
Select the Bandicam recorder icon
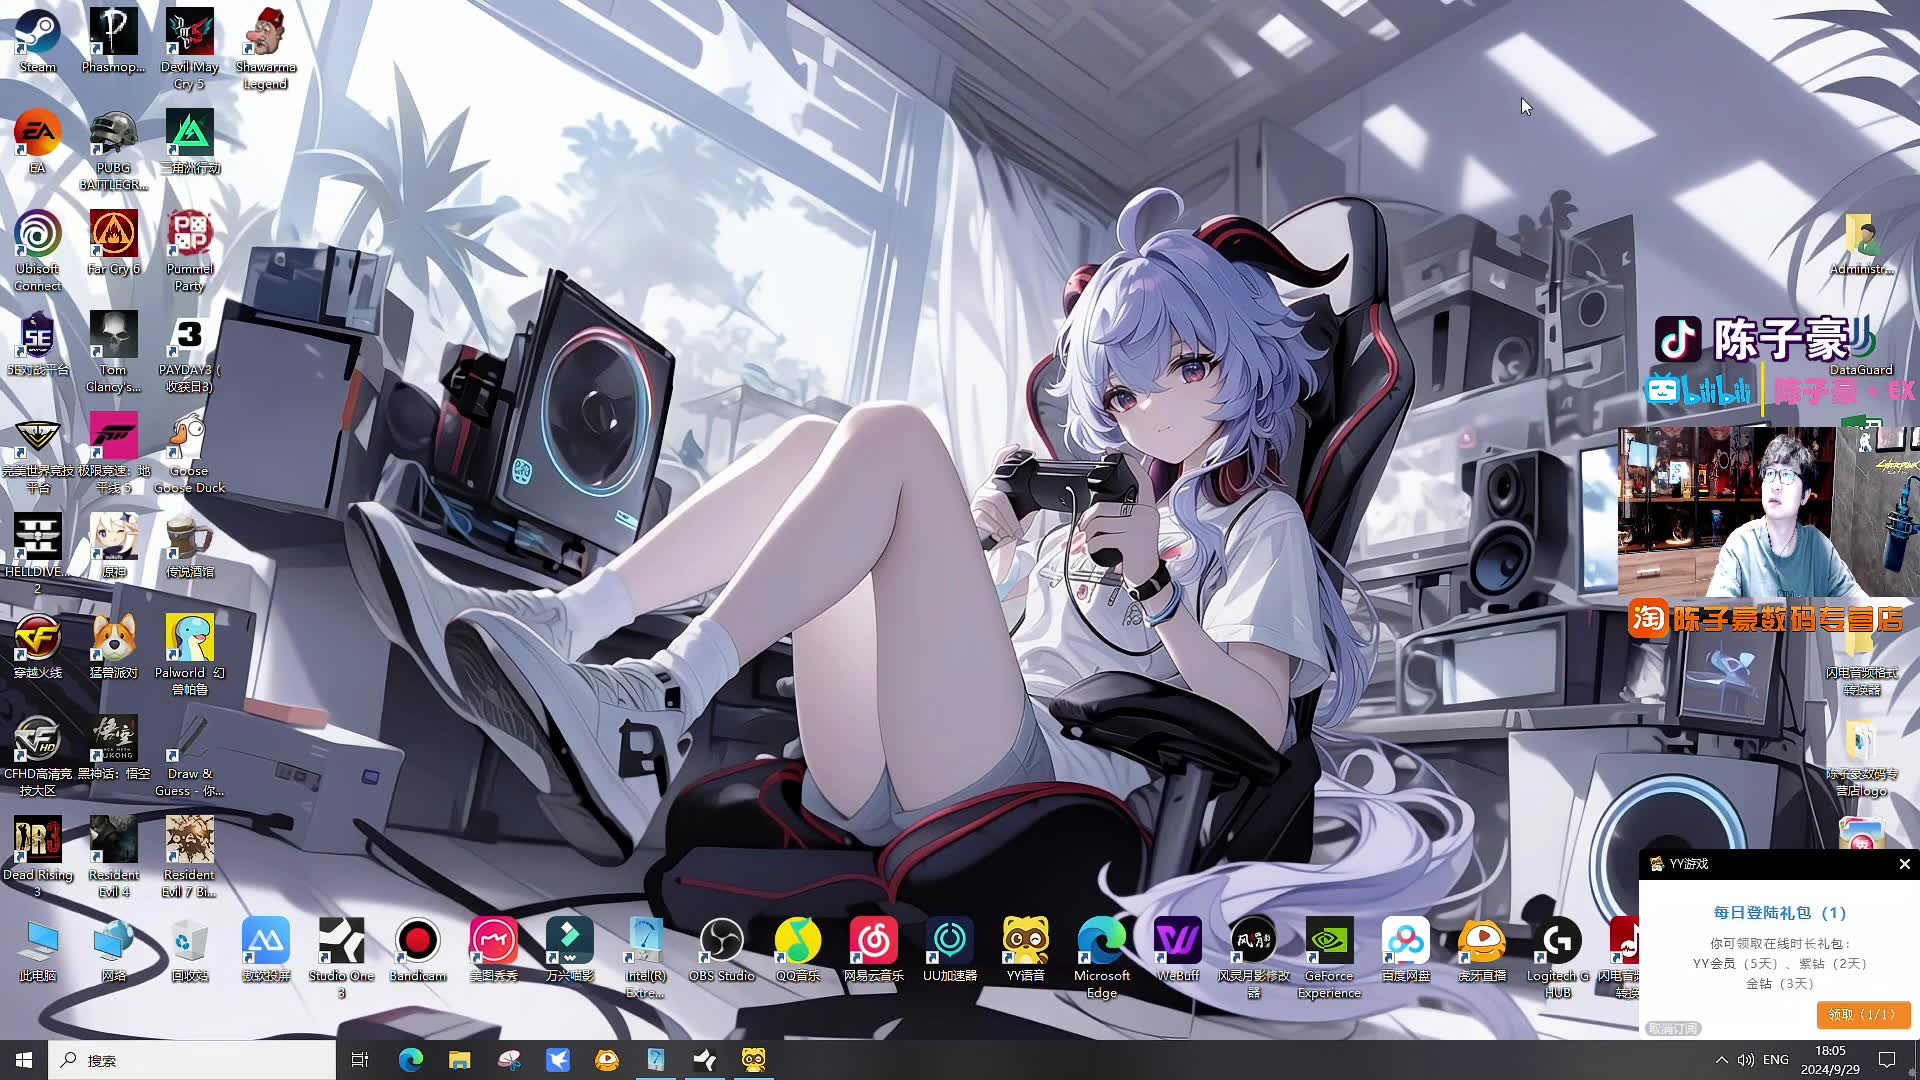tap(417, 949)
